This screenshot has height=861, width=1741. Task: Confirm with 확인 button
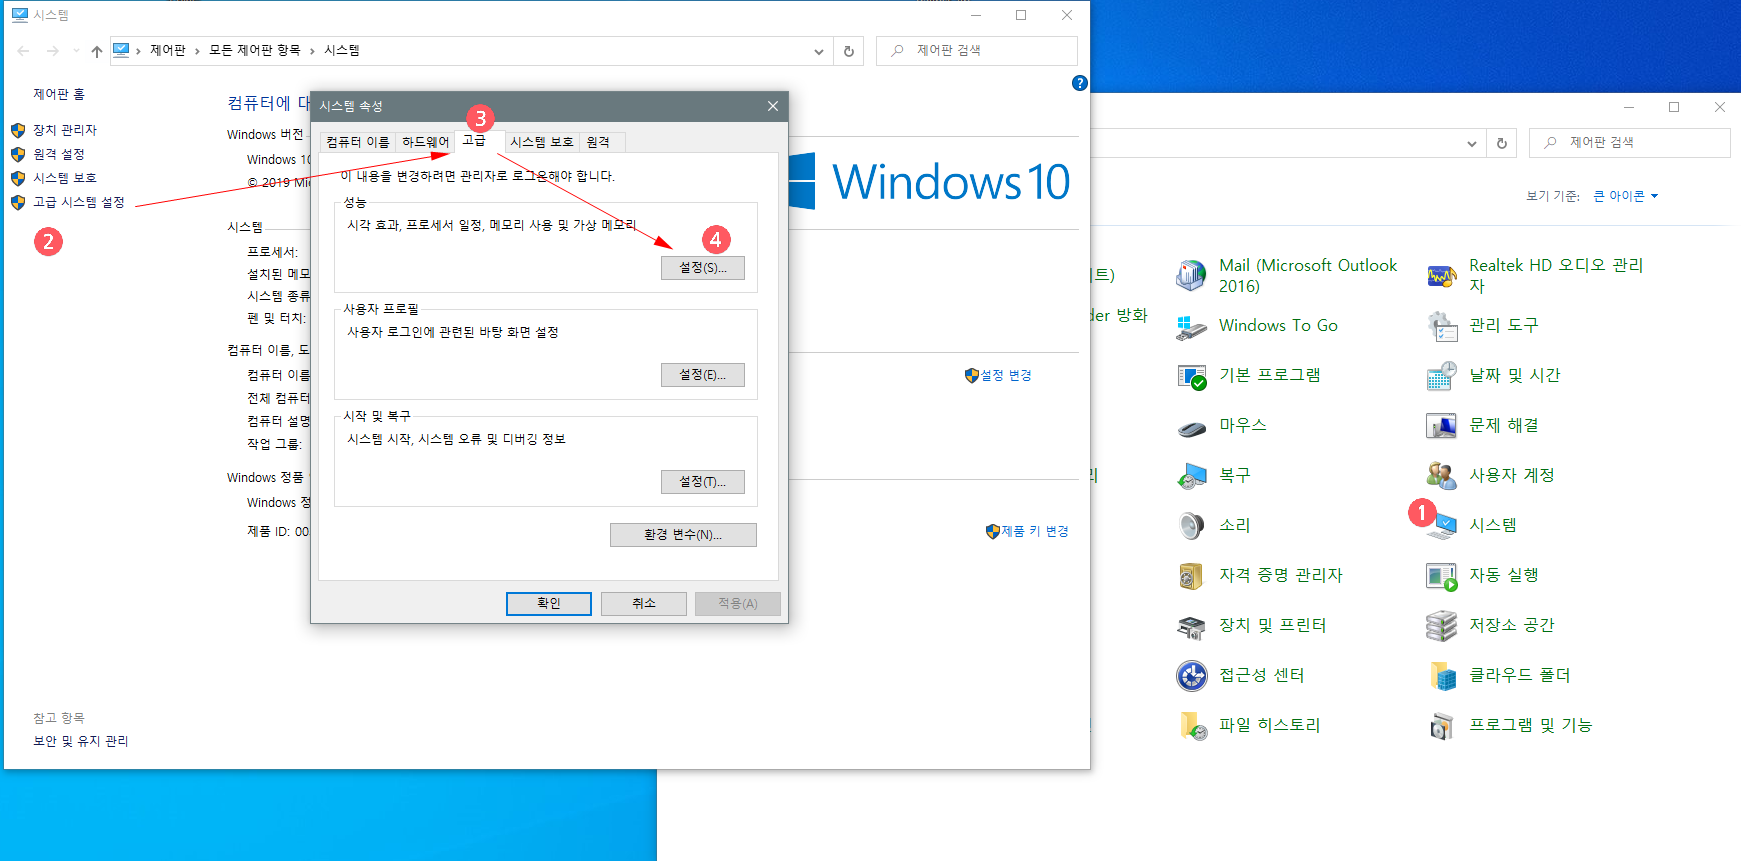coord(549,604)
